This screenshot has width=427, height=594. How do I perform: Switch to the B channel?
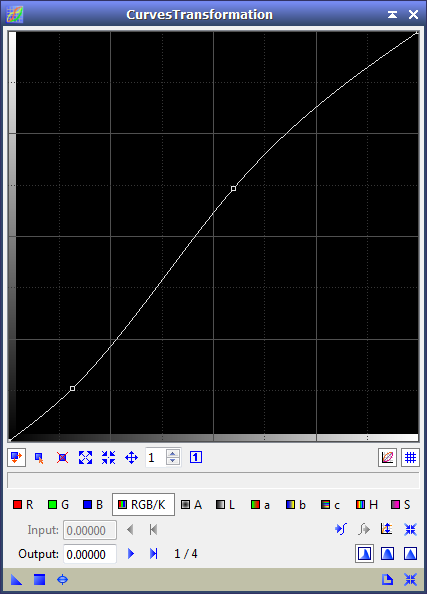93,505
